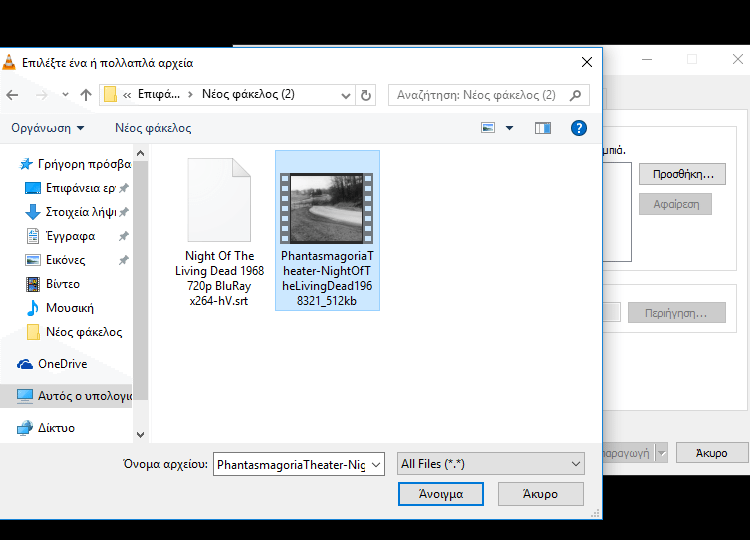
Task: Click Προσθήκη... in the background window
Action: 683,174
